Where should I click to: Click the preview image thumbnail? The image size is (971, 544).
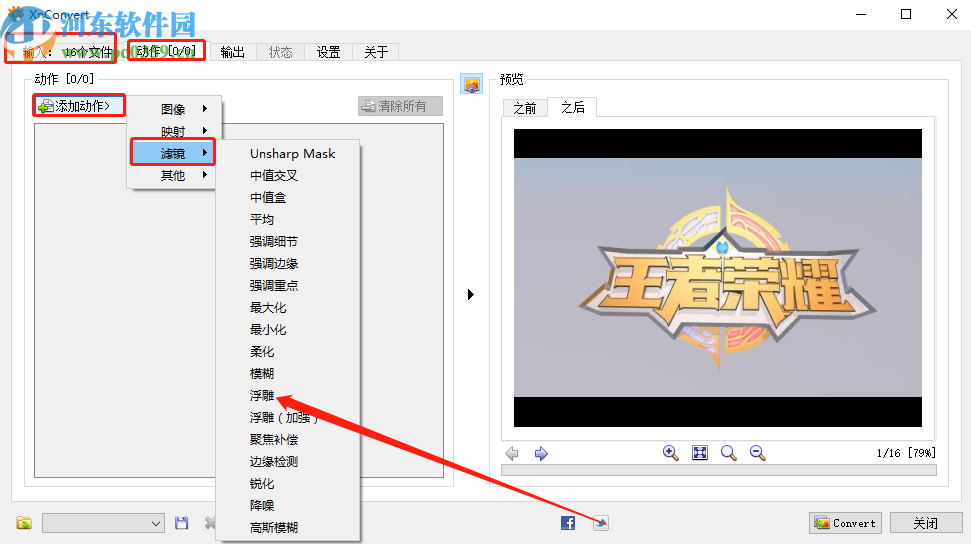click(x=718, y=278)
